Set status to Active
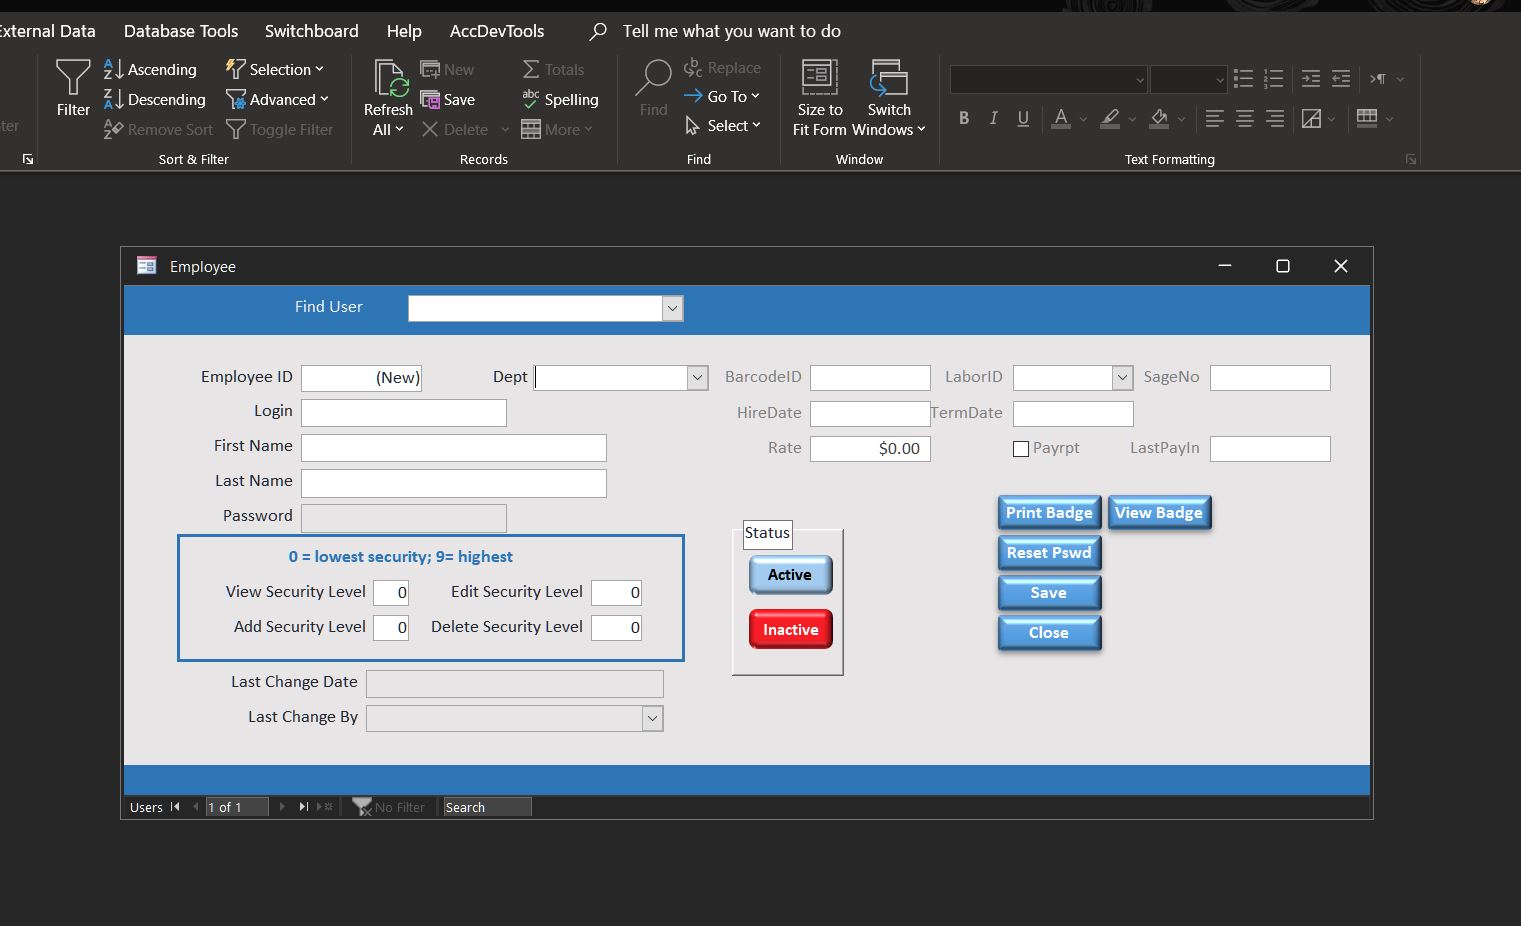Screen dimensions: 1521x926 (790, 575)
